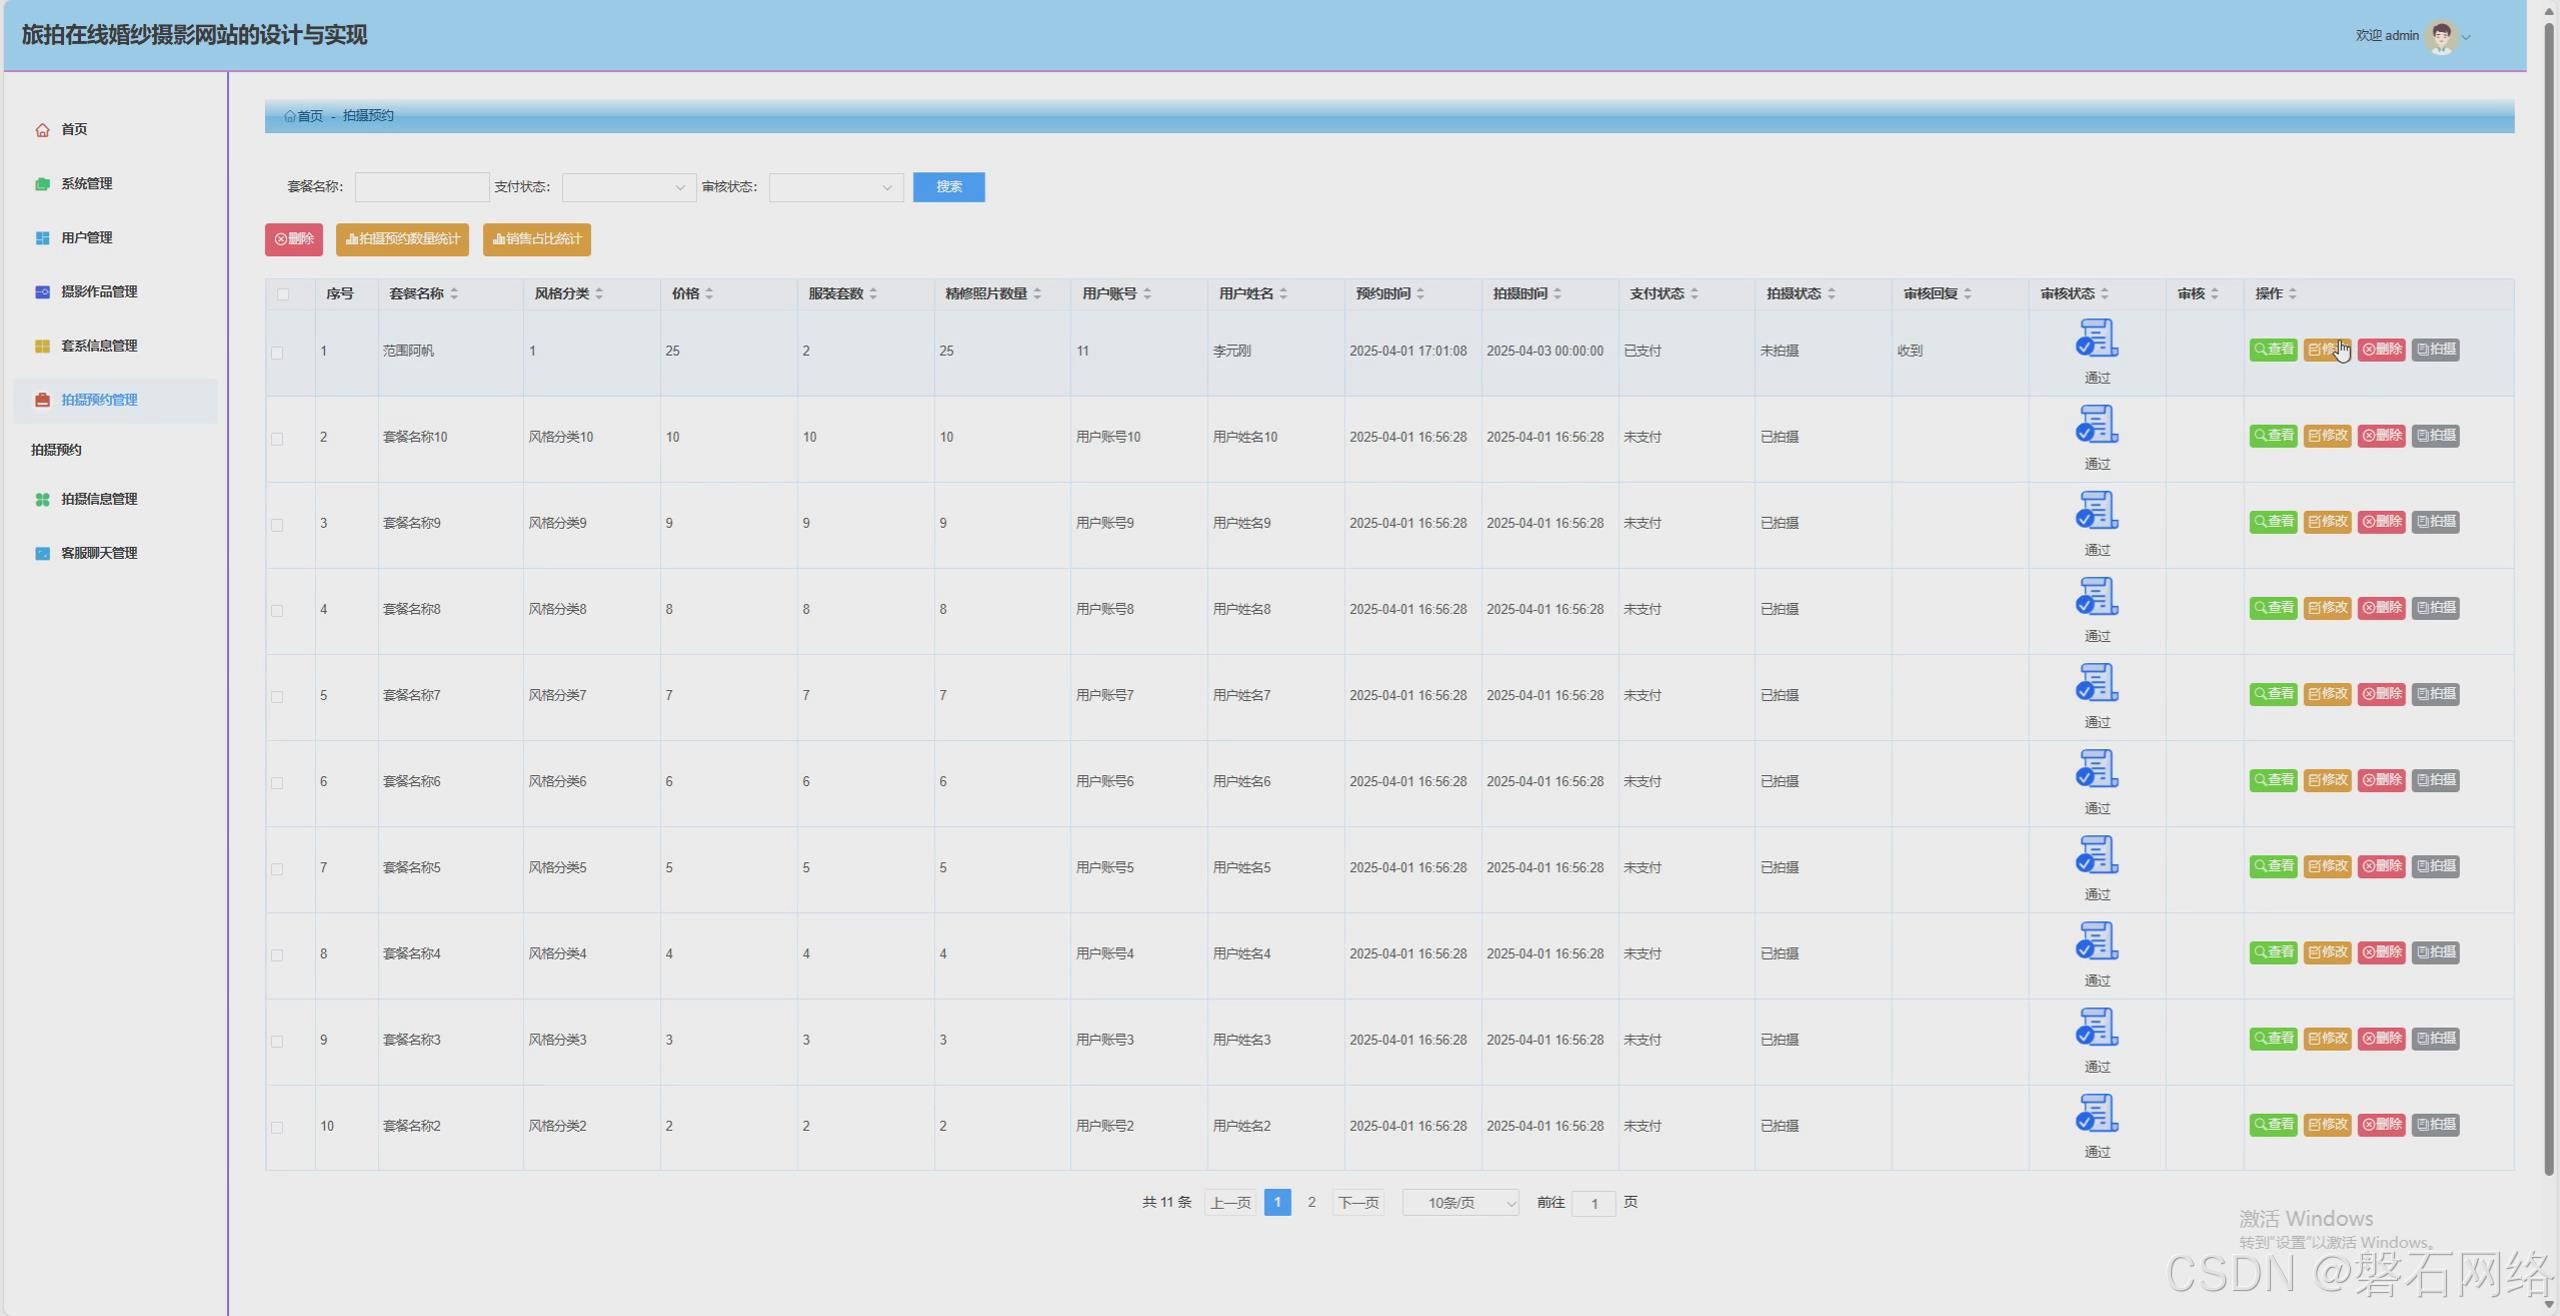Click the 系统管理 sidebar icon
Screen dimensions: 2560x1316
[x=42, y=184]
